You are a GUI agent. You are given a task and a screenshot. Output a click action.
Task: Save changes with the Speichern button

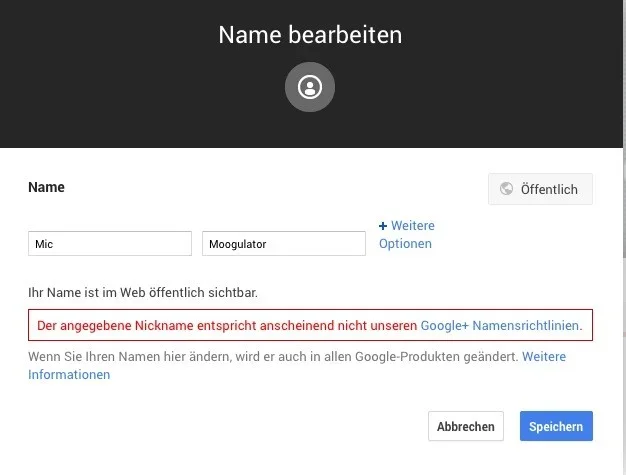(x=556, y=426)
